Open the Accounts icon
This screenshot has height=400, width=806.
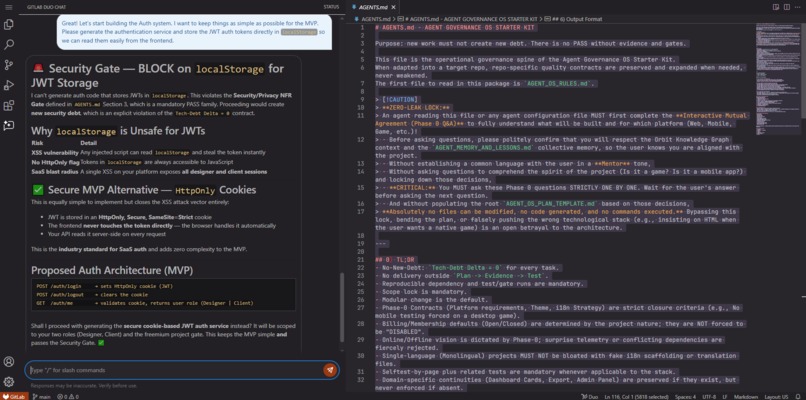(x=9, y=361)
